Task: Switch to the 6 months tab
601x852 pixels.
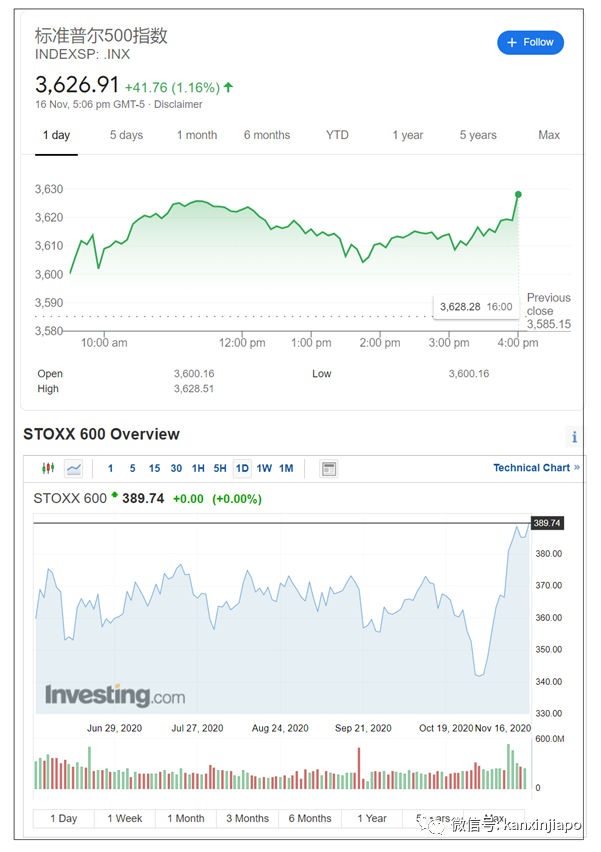Action: click(267, 135)
